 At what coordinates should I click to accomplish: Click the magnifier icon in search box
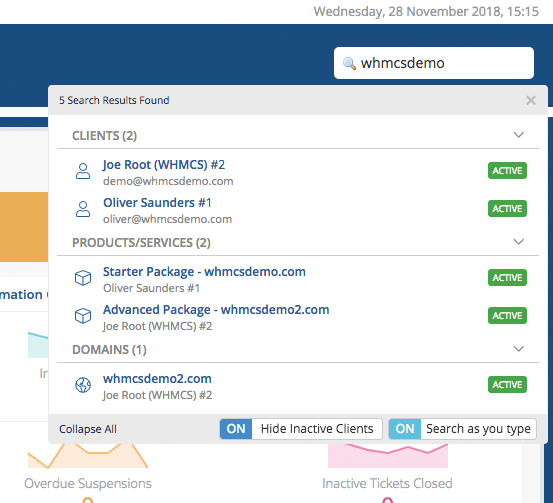point(349,63)
